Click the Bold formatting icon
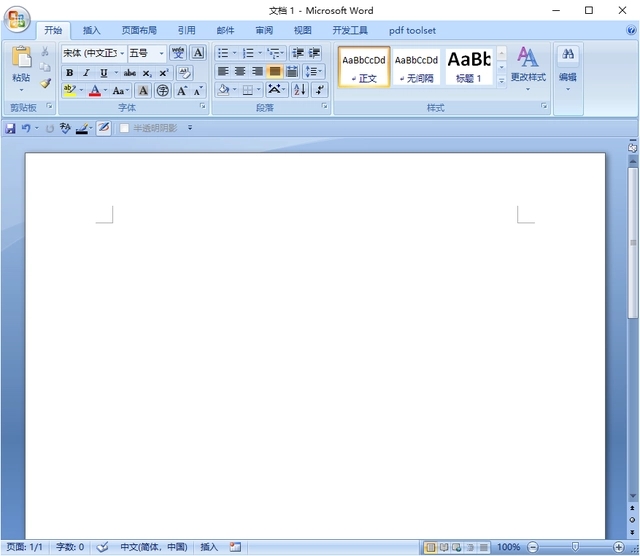The image size is (640, 556). pos(69,73)
